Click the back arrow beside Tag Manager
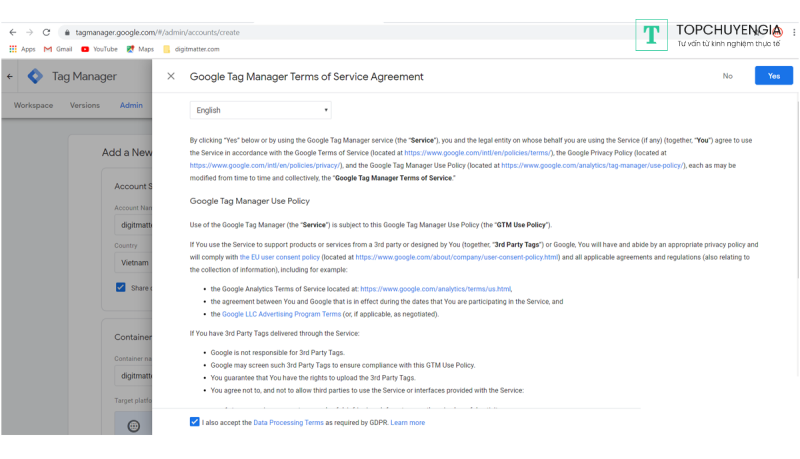 coord(10,76)
